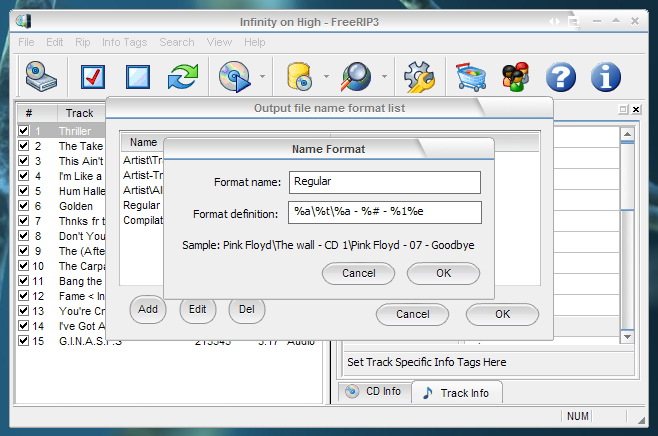Click the CD drive icon in toolbar
The image size is (658, 436).
[43, 76]
